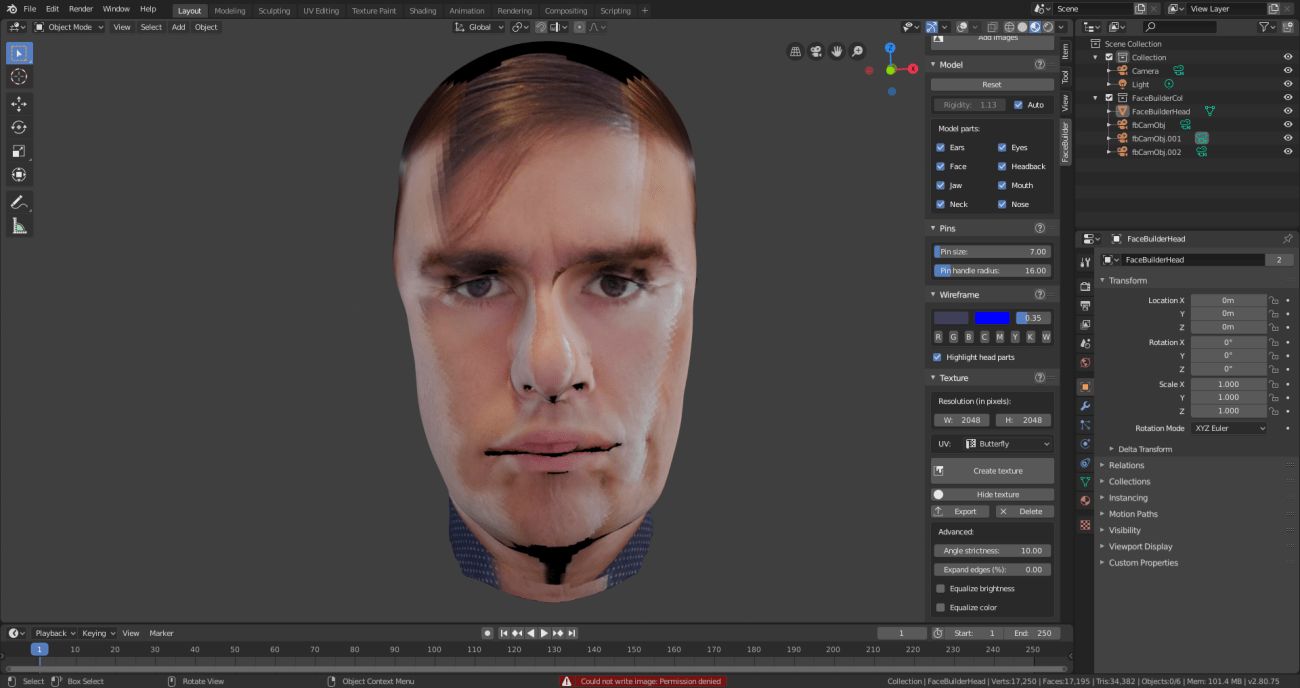Screen dimensions: 1300x688
Task: Select the Move tool
Action: click(x=19, y=104)
